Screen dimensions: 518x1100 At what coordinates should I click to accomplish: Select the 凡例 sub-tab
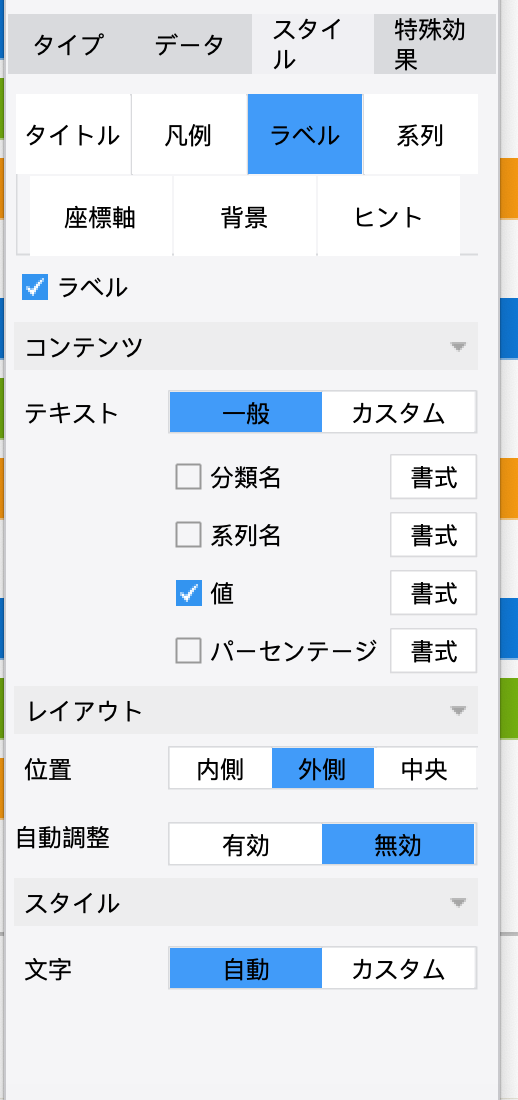(189, 134)
